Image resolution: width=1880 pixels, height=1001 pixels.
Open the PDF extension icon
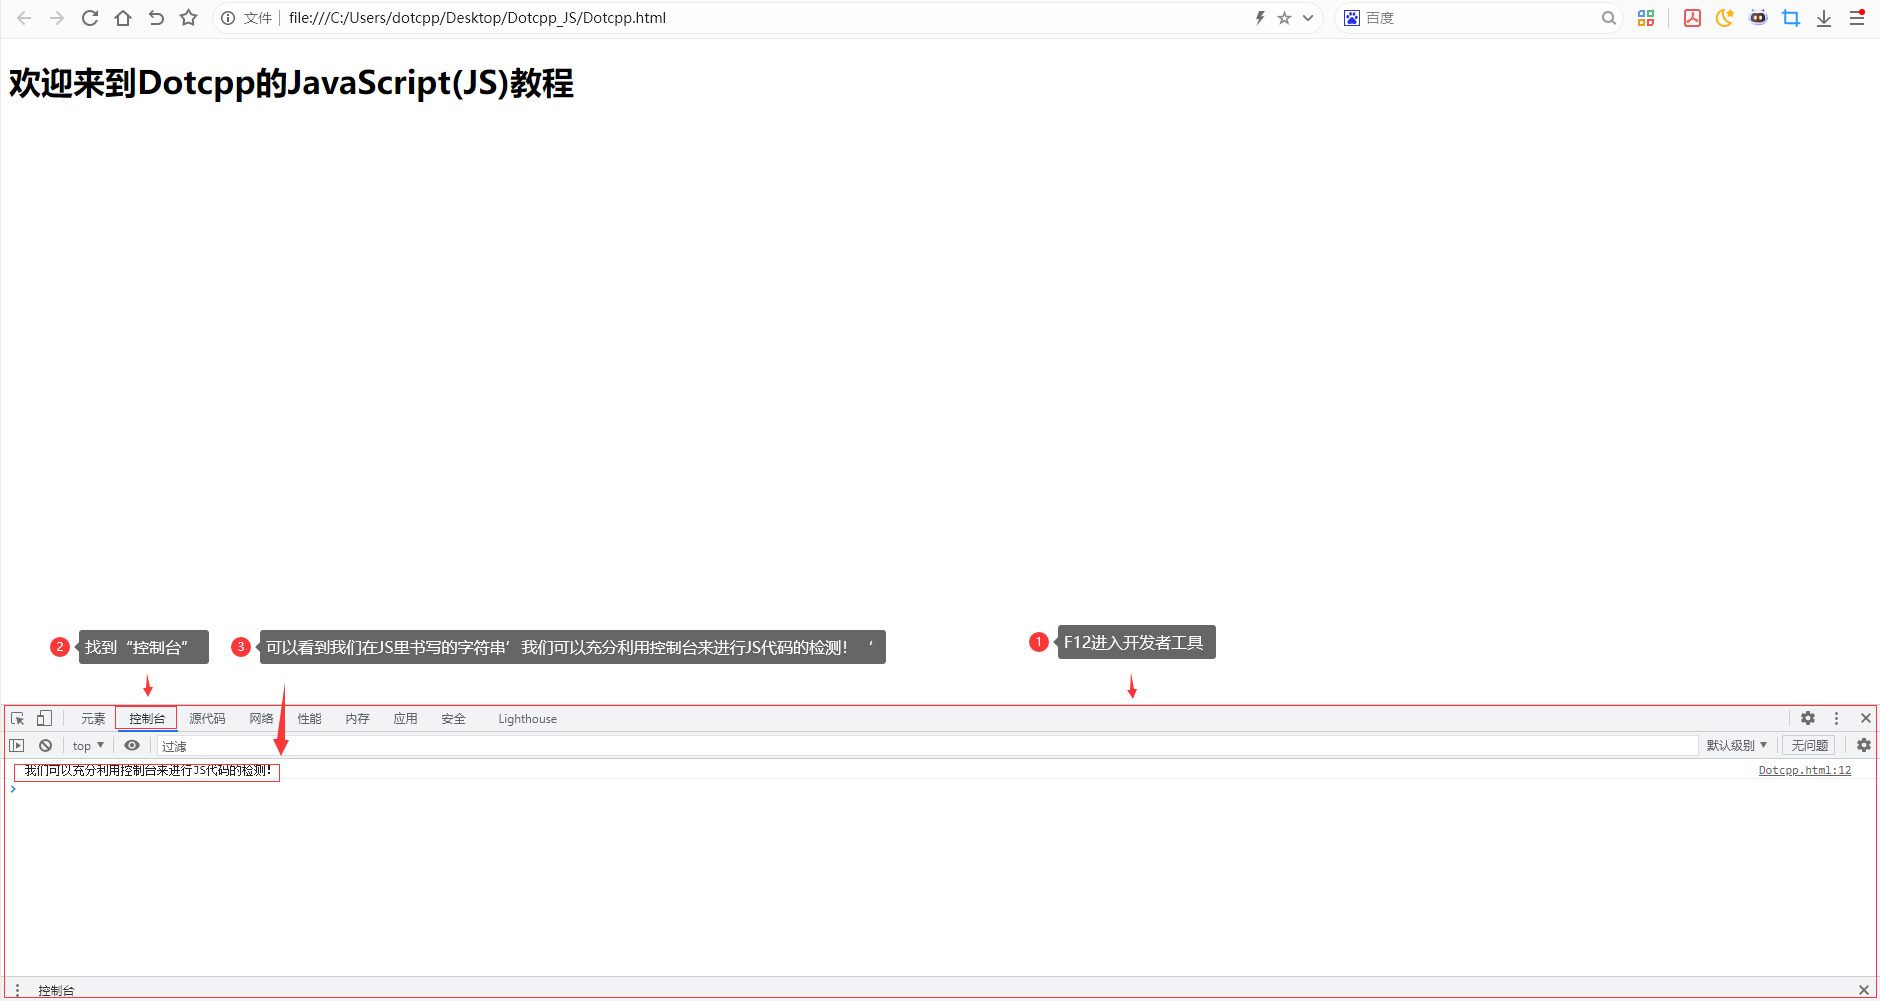[x=1692, y=17]
